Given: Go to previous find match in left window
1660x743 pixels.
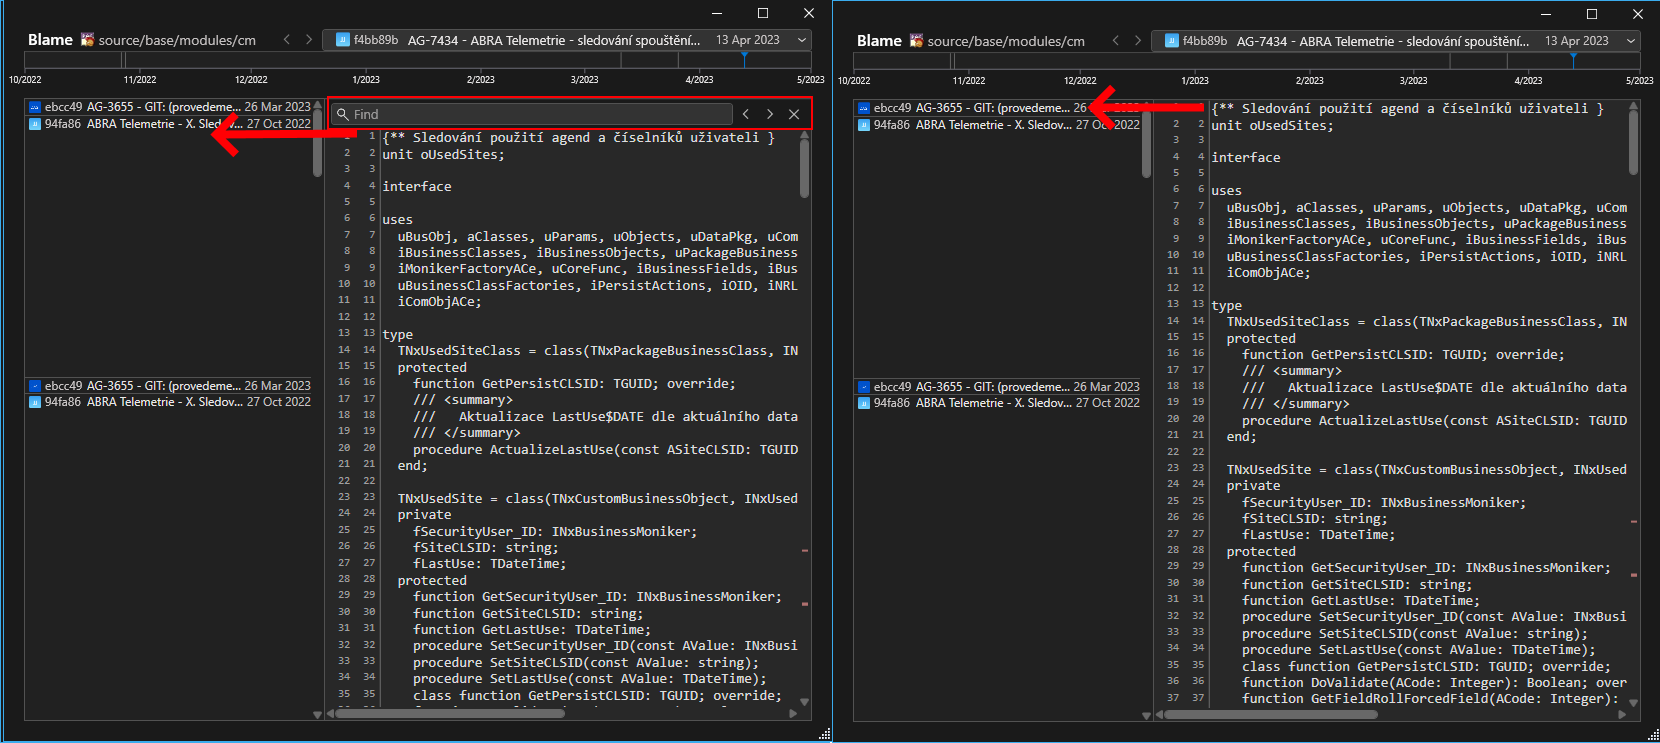Looking at the screenshot, I should [746, 114].
